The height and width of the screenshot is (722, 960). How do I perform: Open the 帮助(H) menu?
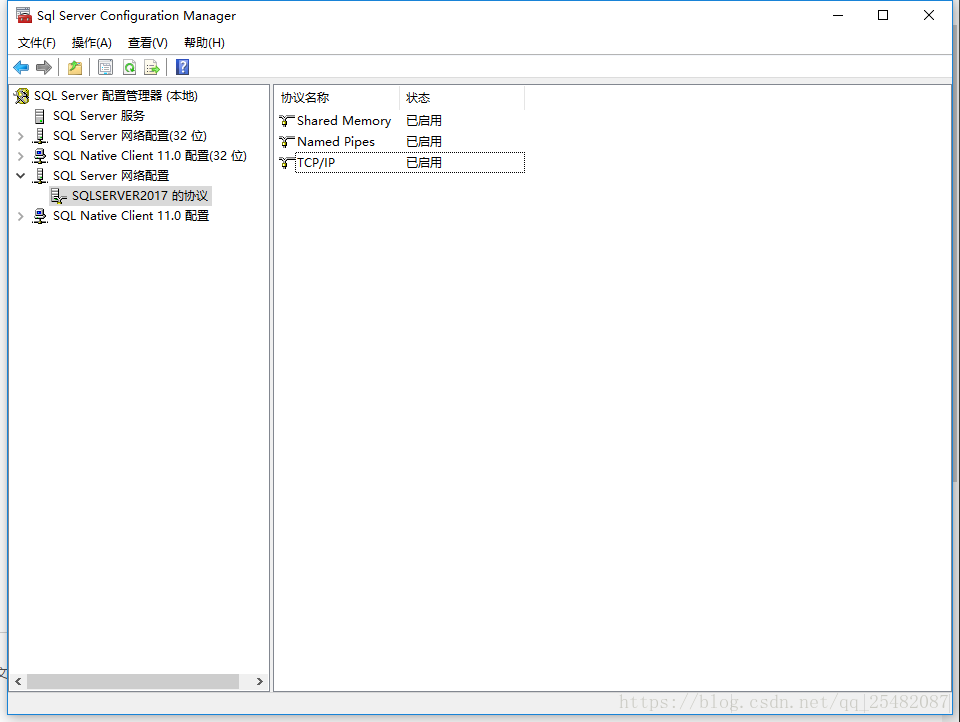coord(204,43)
